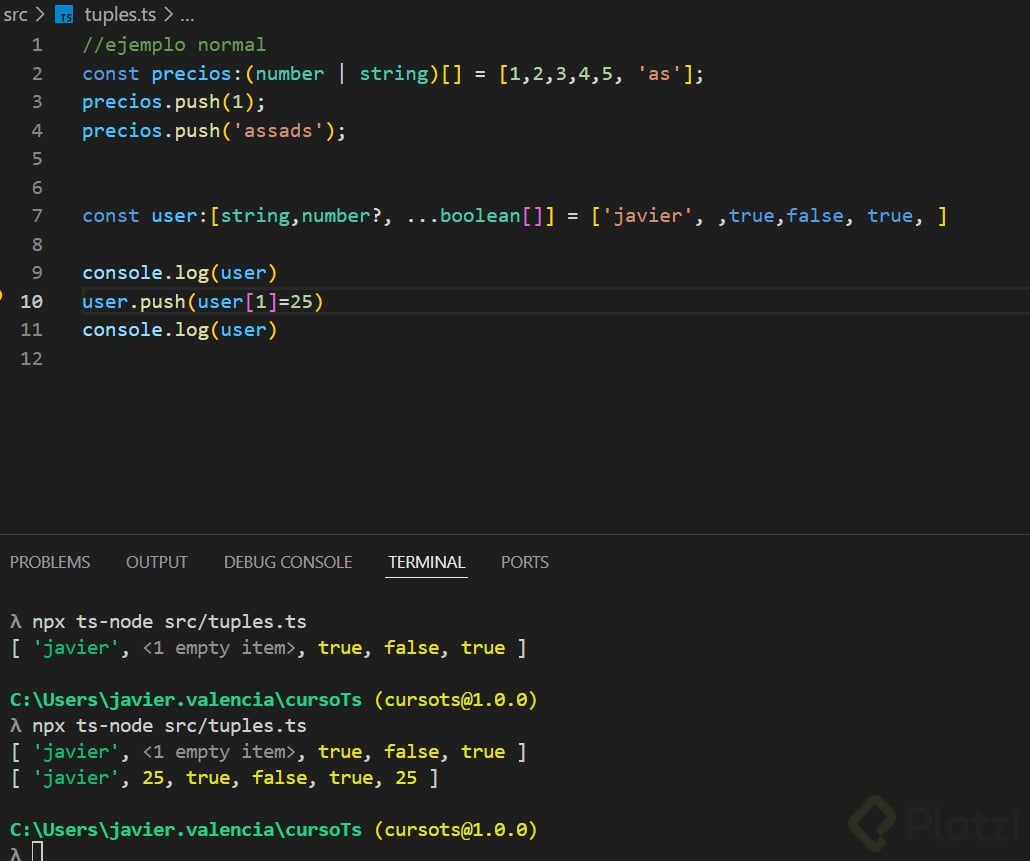The image size is (1030, 861).
Task: Click 'precios' variable on line 2
Action: (x=191, y=74)
